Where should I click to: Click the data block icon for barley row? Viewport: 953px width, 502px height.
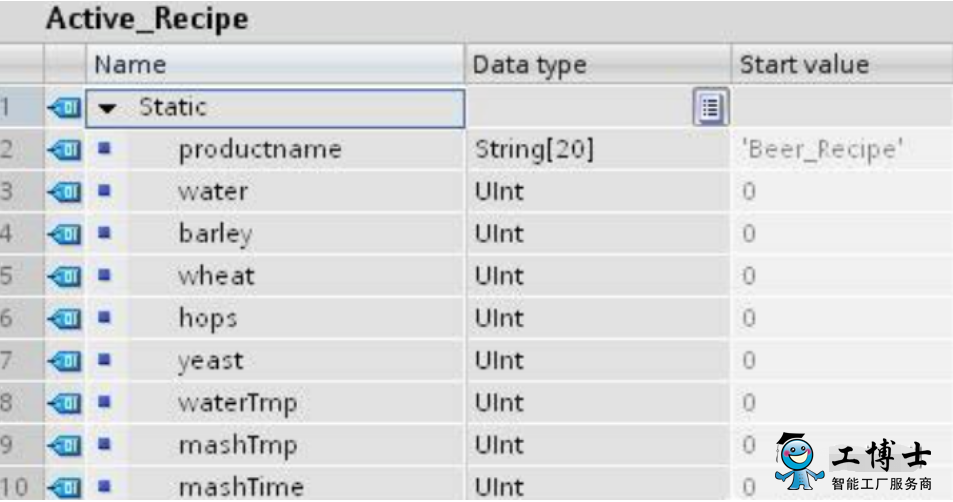point(64,234)
